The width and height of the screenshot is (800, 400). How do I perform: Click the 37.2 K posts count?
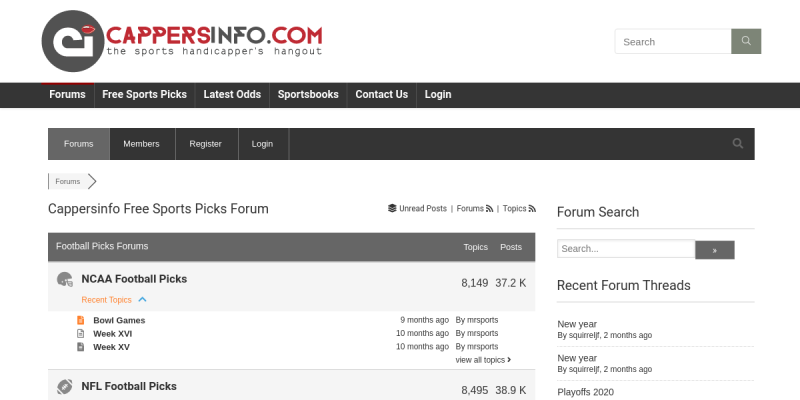[x=511, y=283]
